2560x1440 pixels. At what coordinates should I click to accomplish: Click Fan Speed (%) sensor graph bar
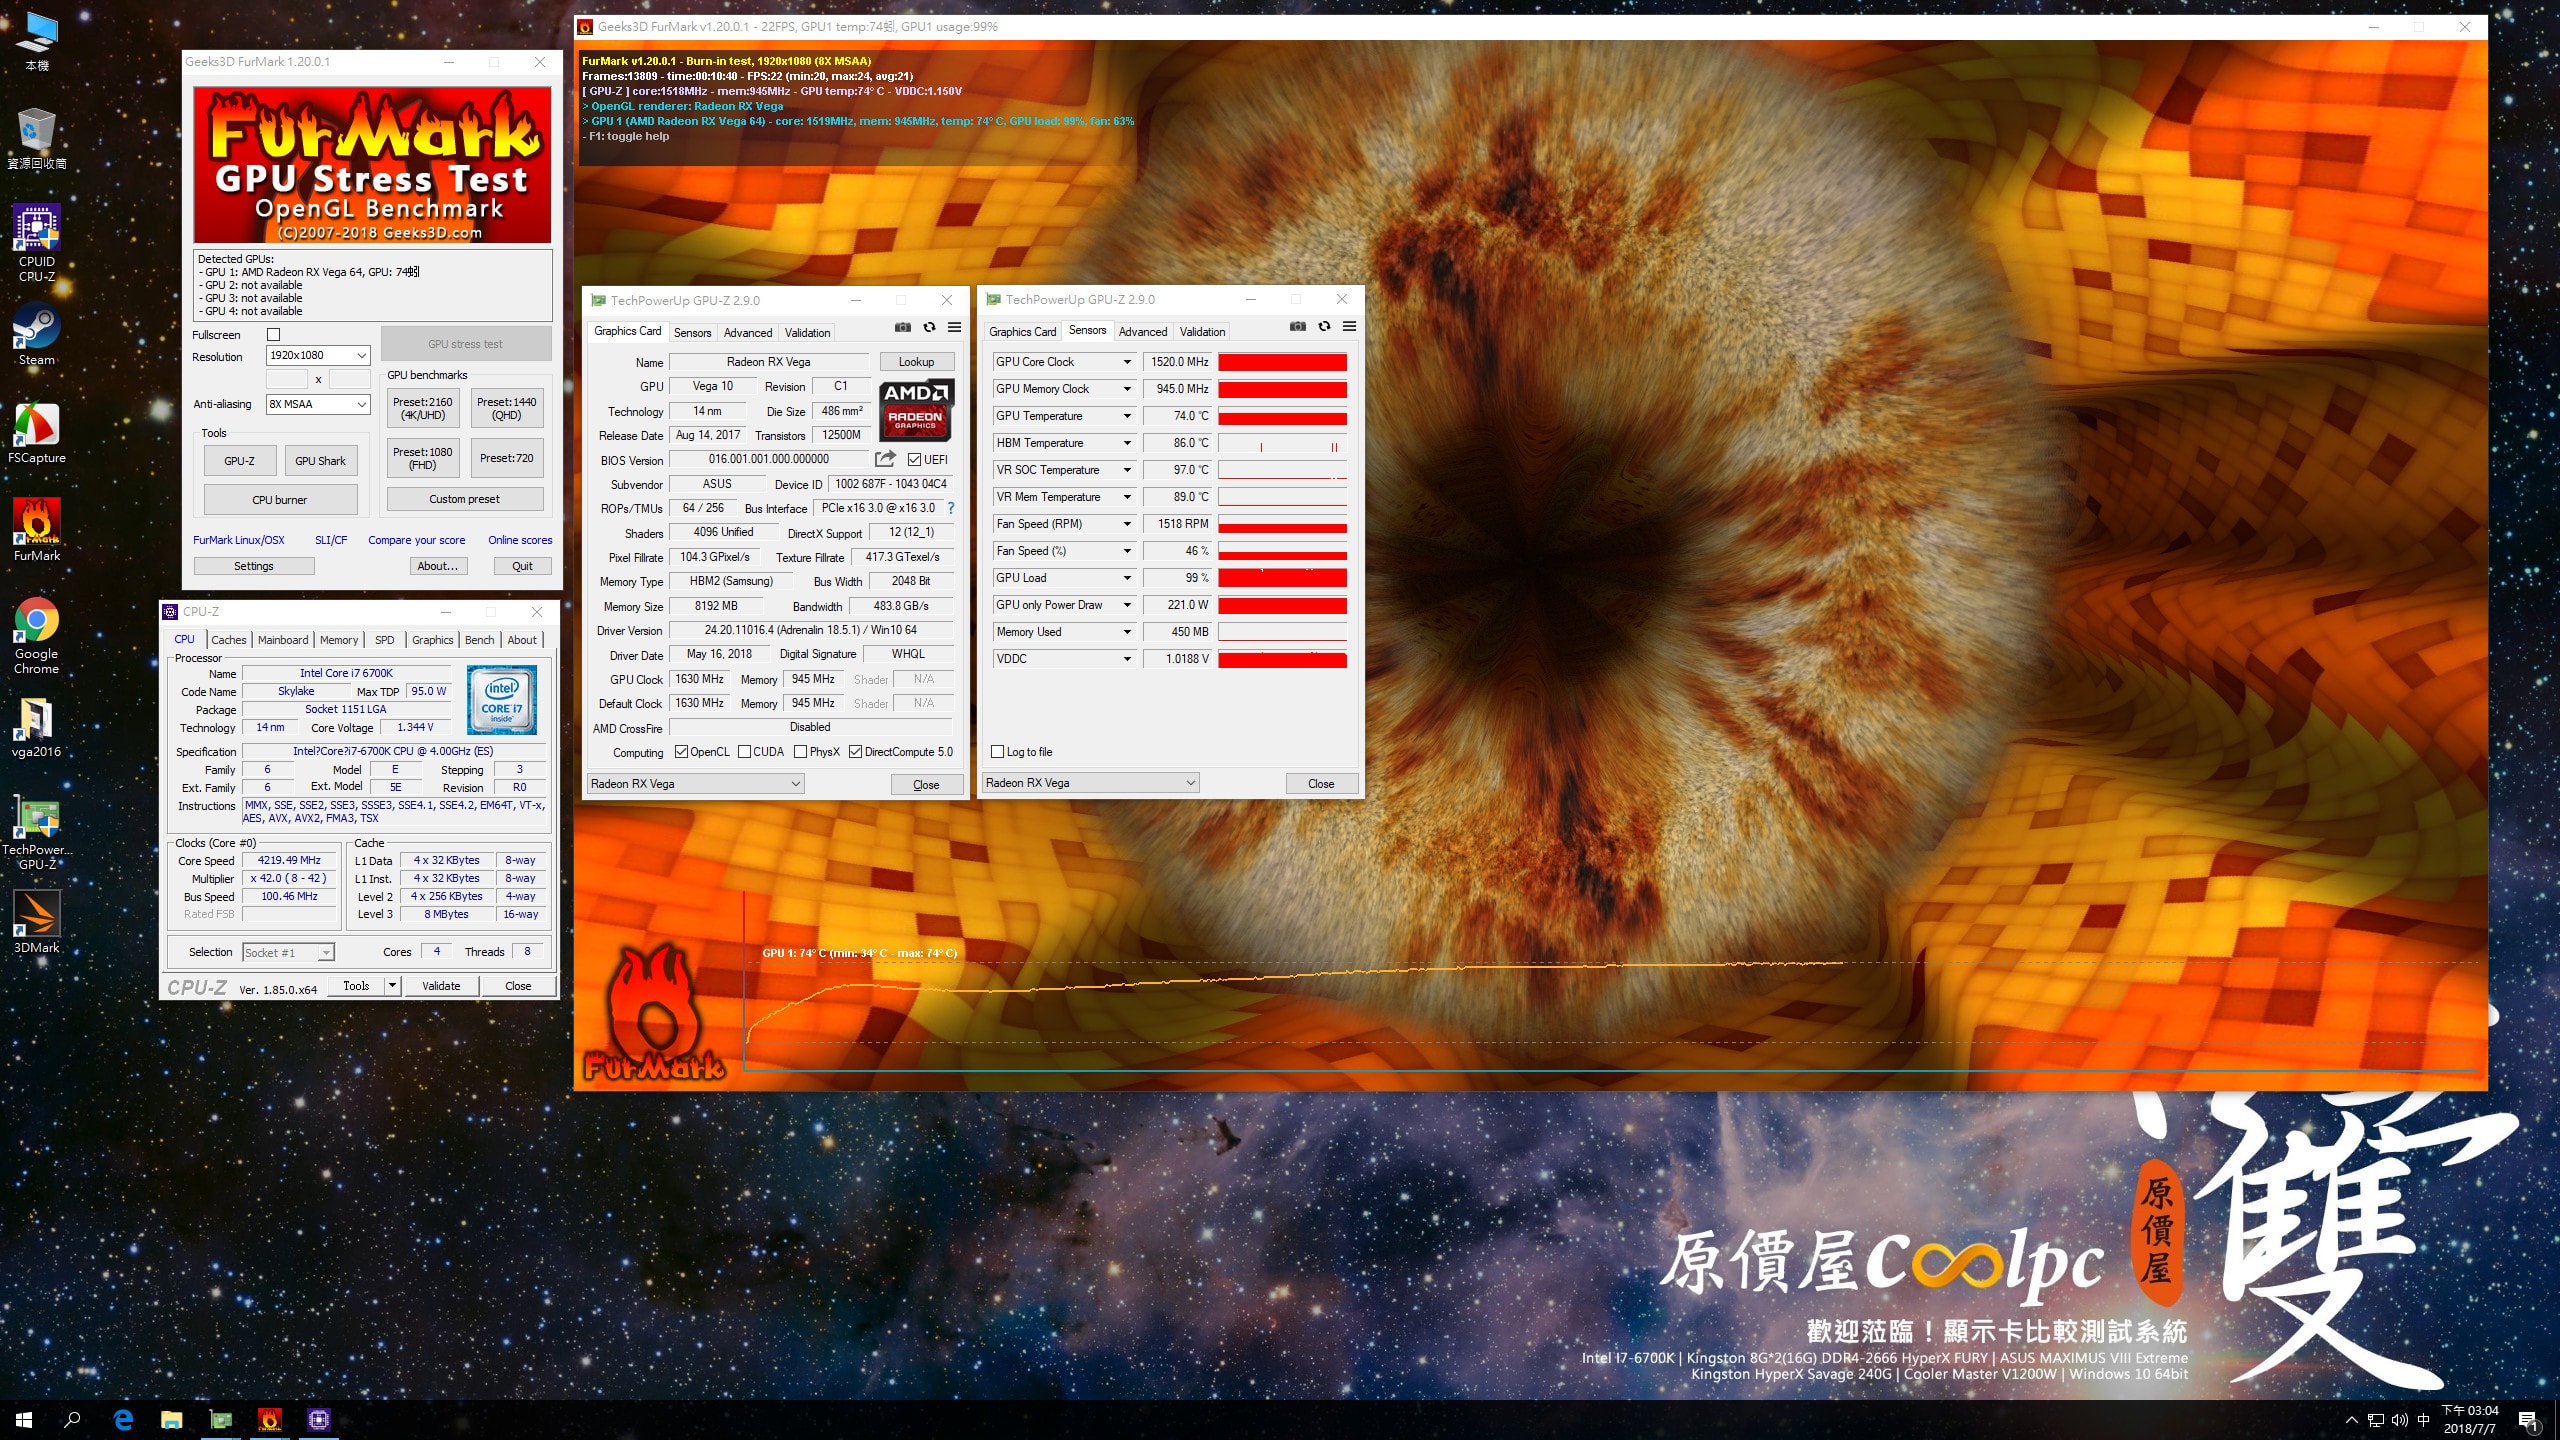1282,551
